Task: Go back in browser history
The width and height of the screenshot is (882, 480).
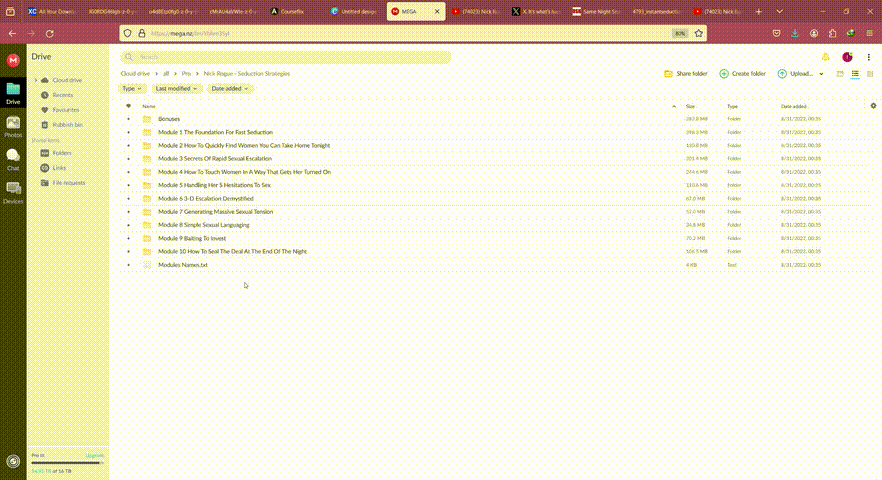Action: coord(12,34)
